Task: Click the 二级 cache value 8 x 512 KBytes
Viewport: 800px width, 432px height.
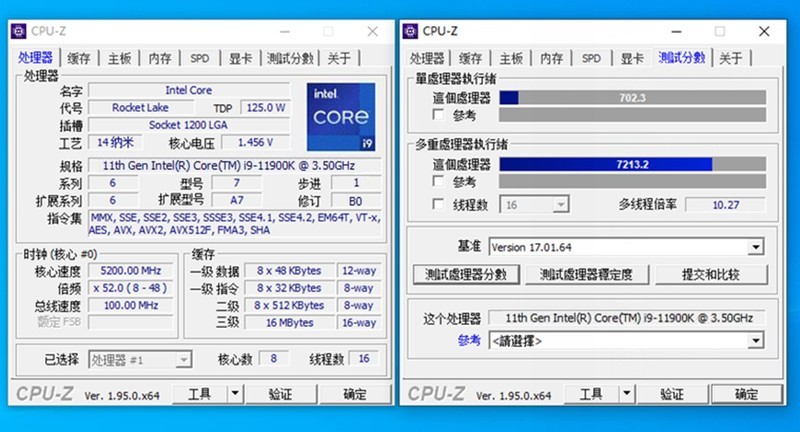Action: point(289,305)
